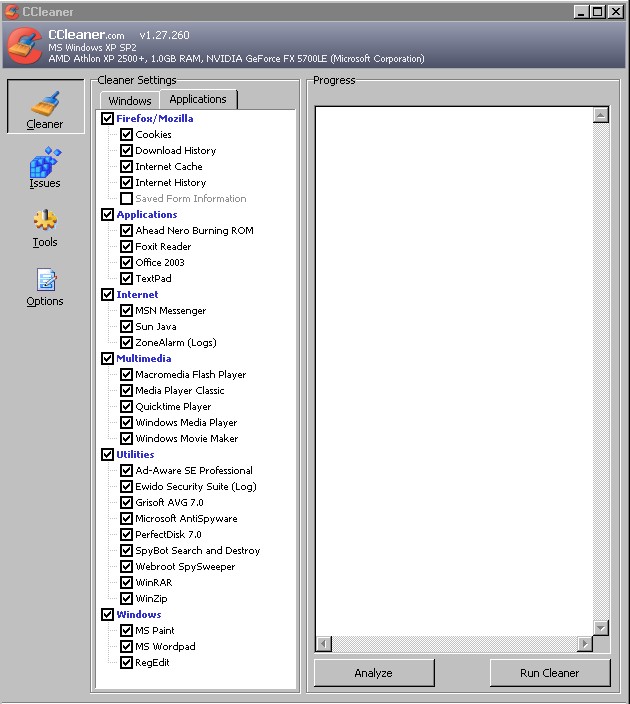Click progress pane scroll down arrow
This screenshot has width=630, height=704.
click(x=601, y=628)
